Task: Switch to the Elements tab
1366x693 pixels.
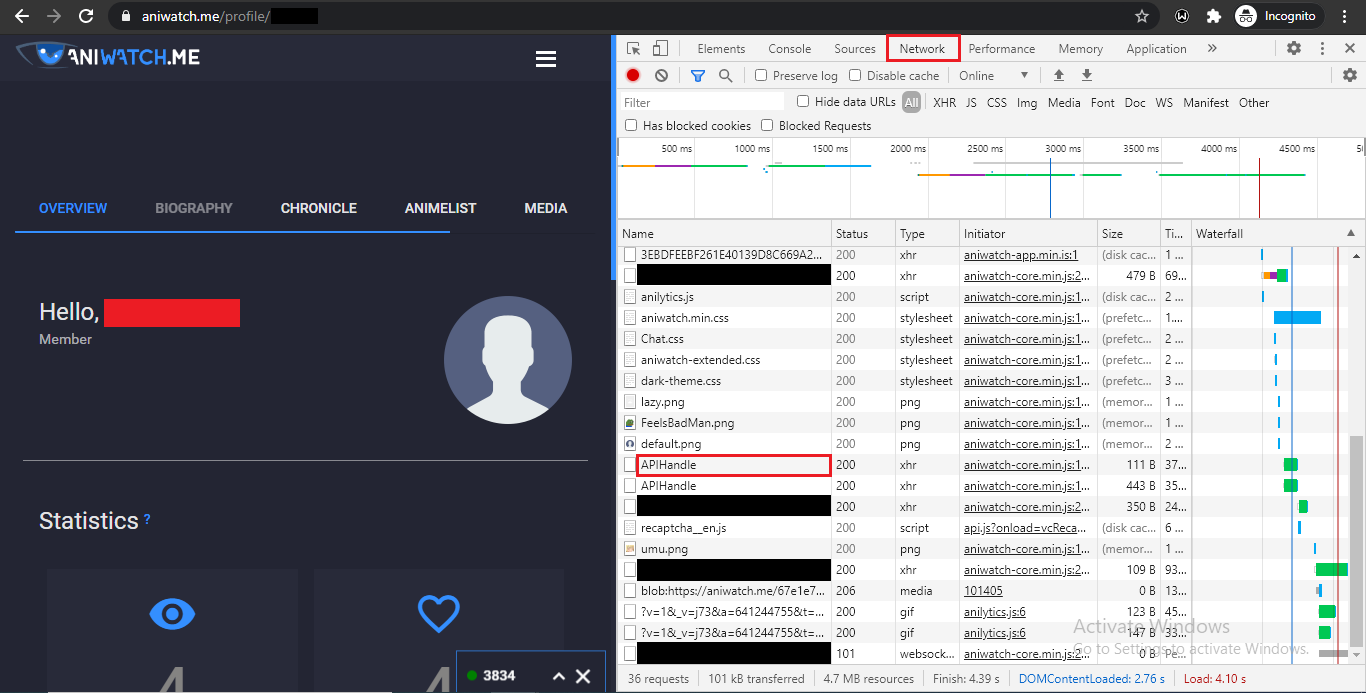Action: tap(721, 48)
